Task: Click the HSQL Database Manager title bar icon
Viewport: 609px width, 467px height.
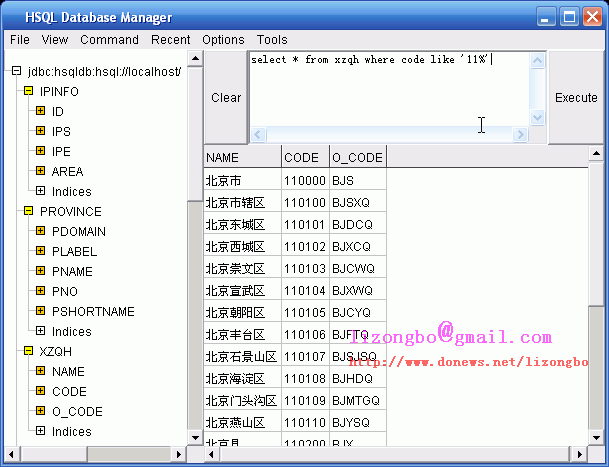Action: [x=13, y=17]
